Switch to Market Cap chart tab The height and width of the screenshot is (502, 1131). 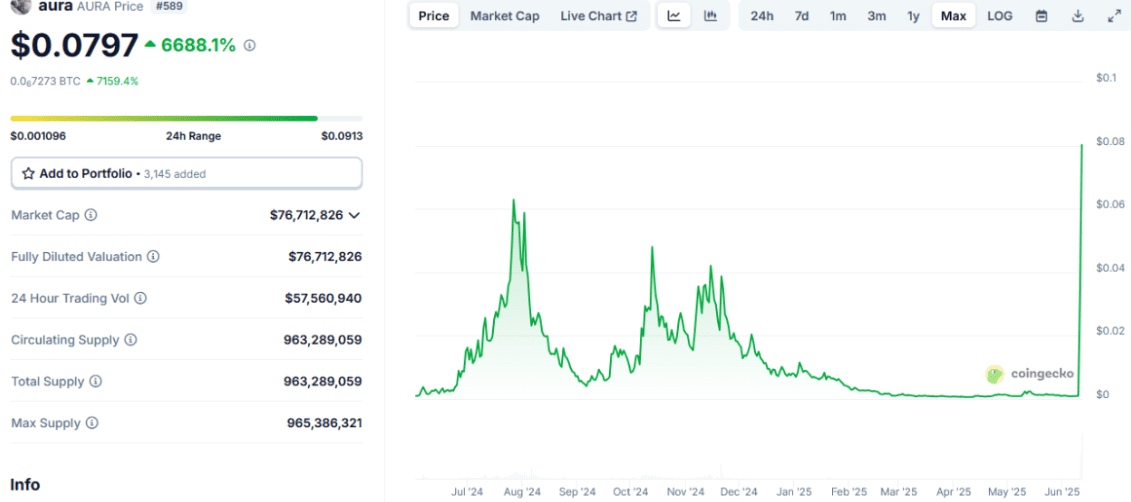click(505, 16)
